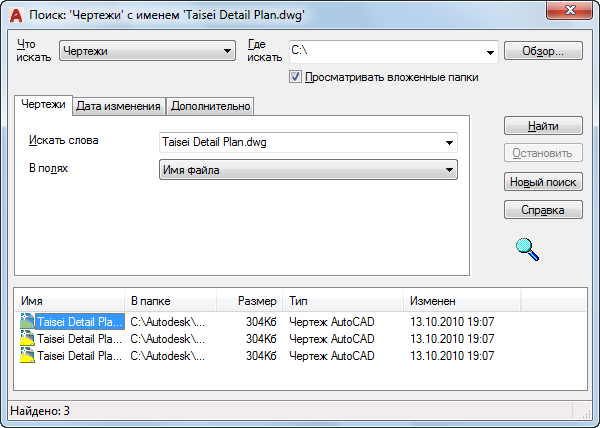600x428 pixels.
Task: Click the 'Найдено: 3' status bar text
Action: (40, 411)
